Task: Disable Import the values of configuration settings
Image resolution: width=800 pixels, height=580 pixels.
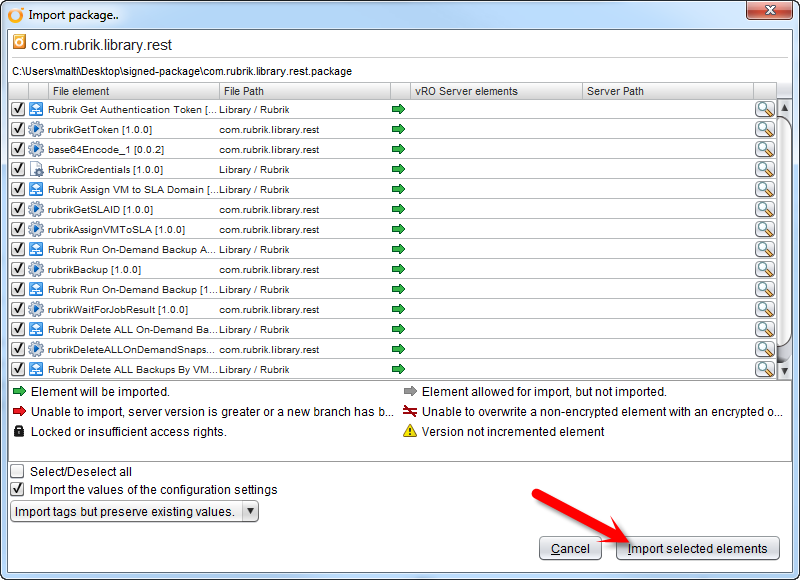Action: click(x=17, y=489)
